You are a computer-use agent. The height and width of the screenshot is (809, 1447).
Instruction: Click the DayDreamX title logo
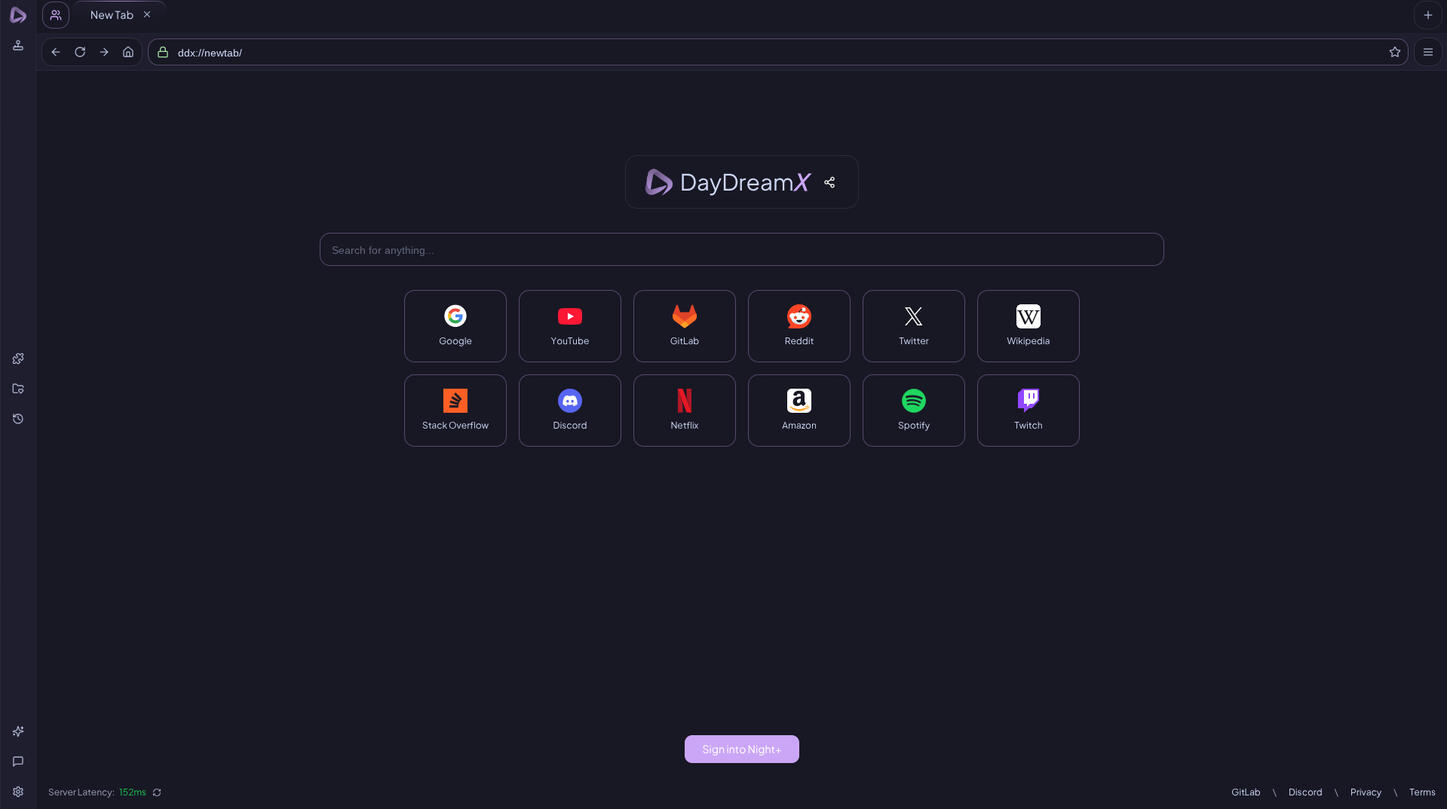coord(728,182)
